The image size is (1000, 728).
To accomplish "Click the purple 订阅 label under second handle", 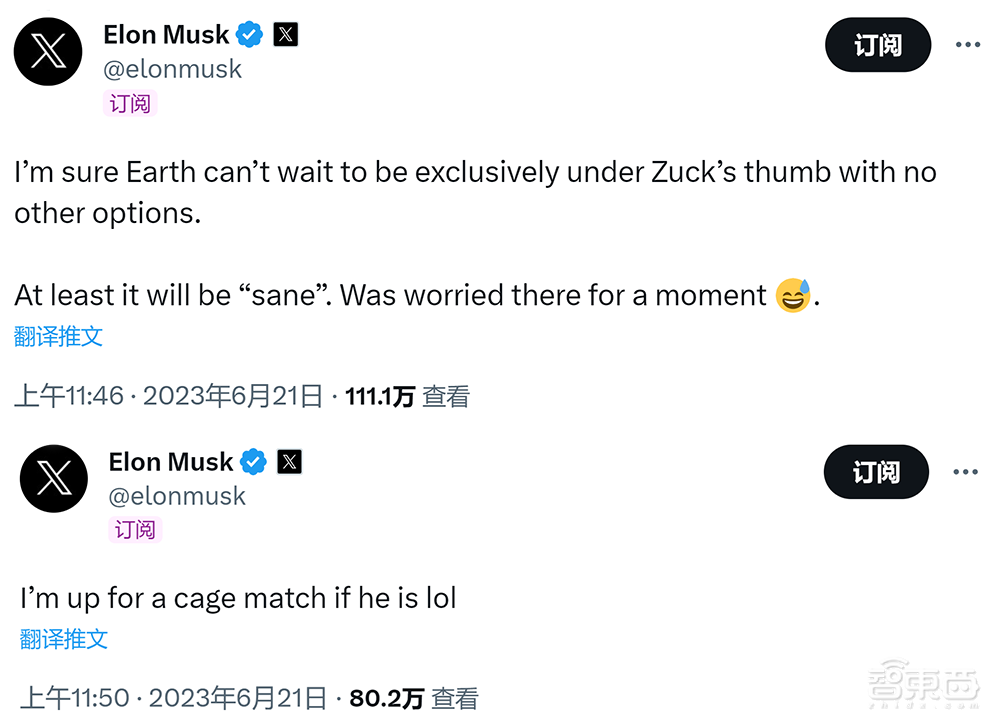I will tap(135, 529).
